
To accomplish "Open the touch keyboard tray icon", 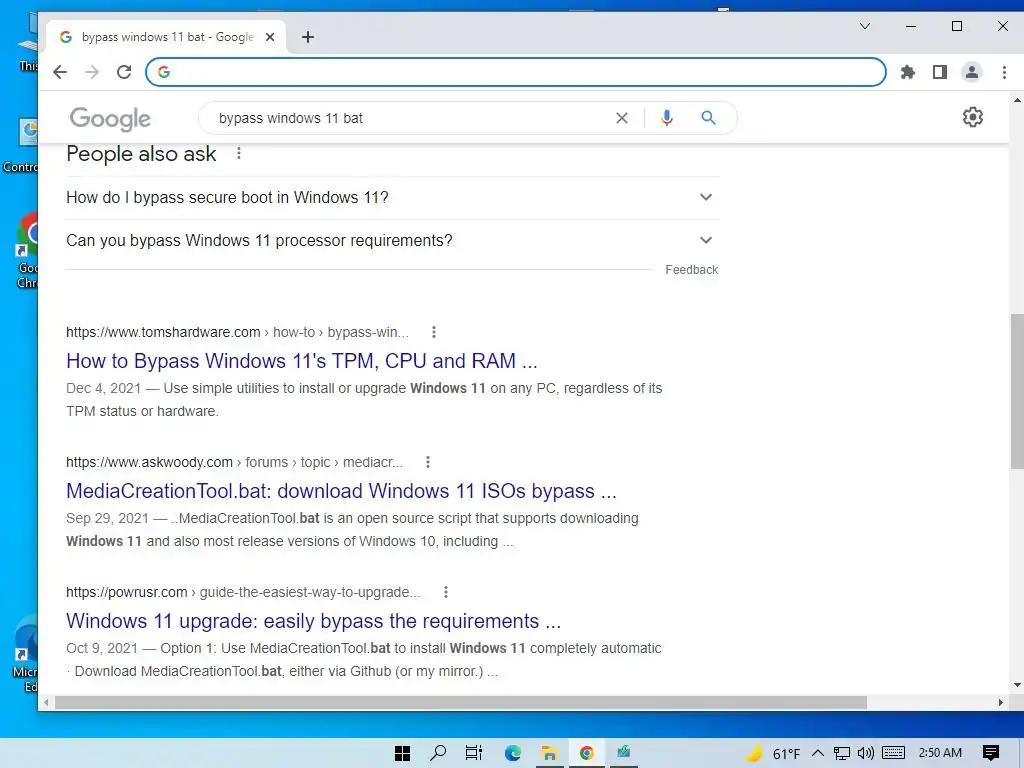I will (x=893, y=753).
